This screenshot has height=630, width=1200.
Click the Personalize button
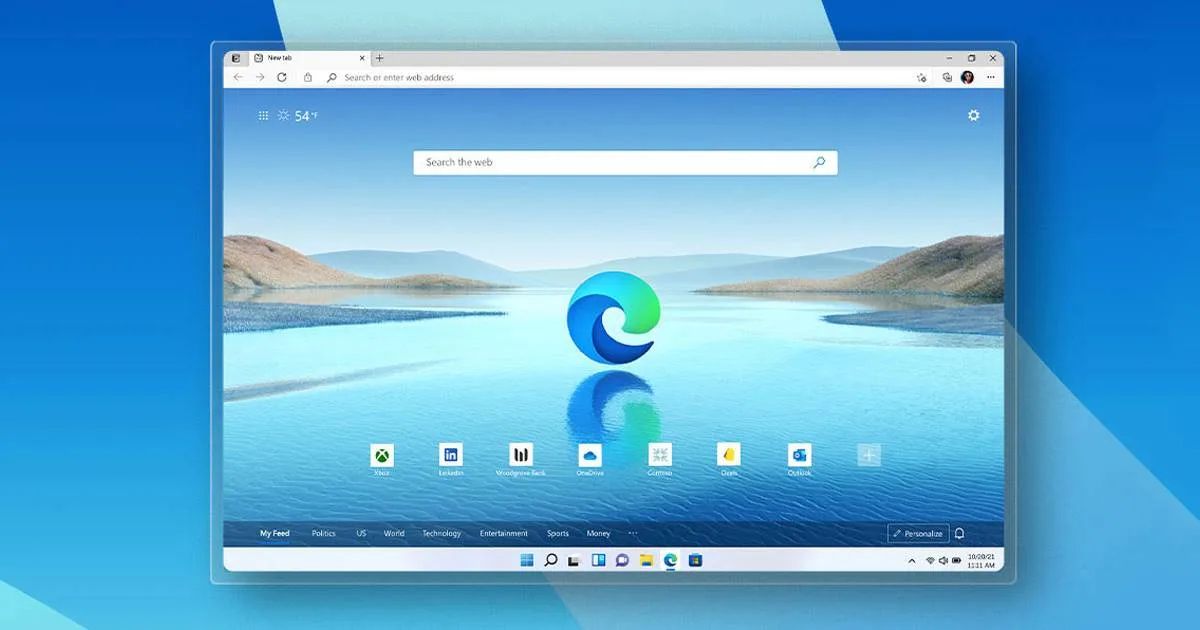(918, 534)
